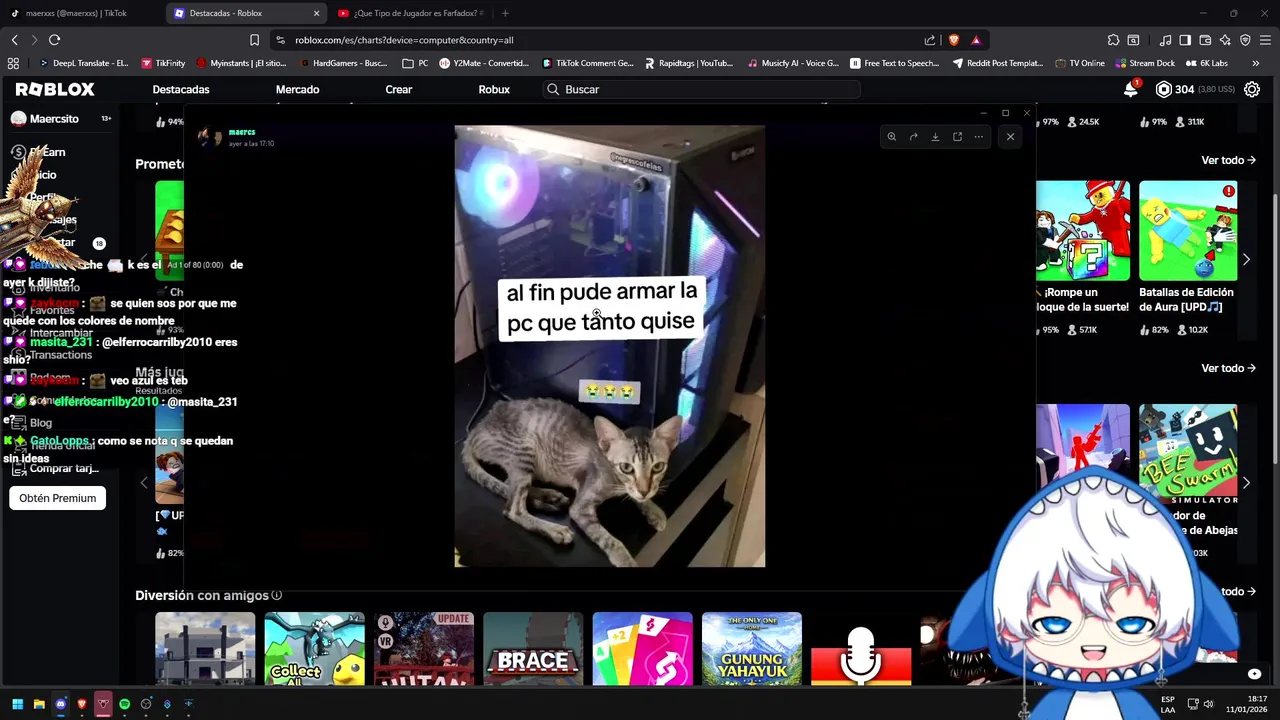Open Robux in Roblox navigation
Viewport: 1280px width, 720px height.
(494, 89)
